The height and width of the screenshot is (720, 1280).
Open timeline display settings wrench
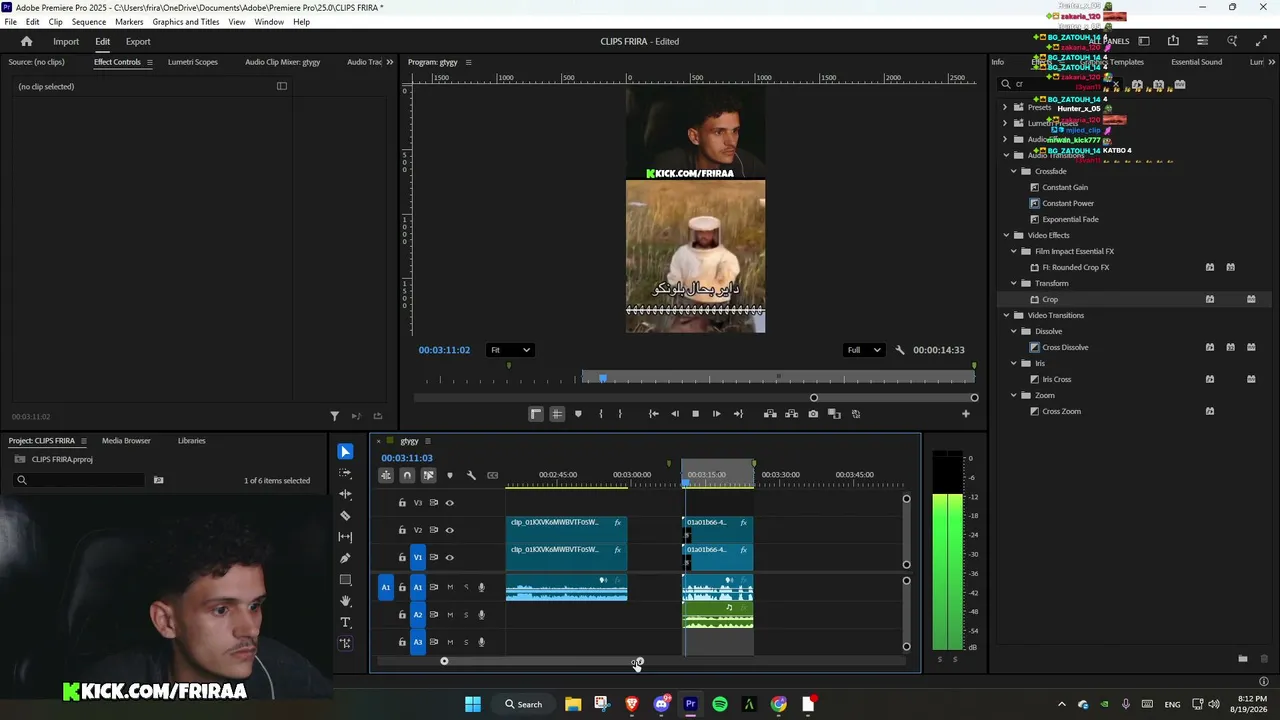coord(471,475)
